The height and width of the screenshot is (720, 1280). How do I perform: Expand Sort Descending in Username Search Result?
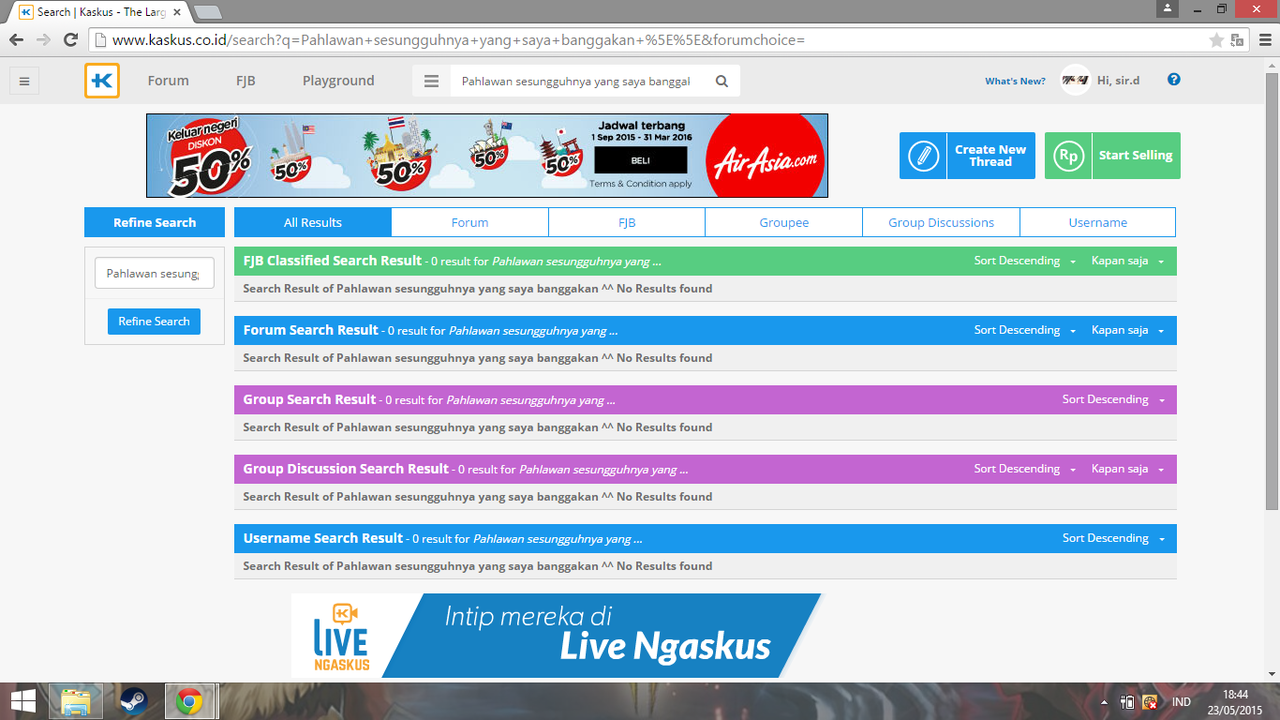point(1113,538)
